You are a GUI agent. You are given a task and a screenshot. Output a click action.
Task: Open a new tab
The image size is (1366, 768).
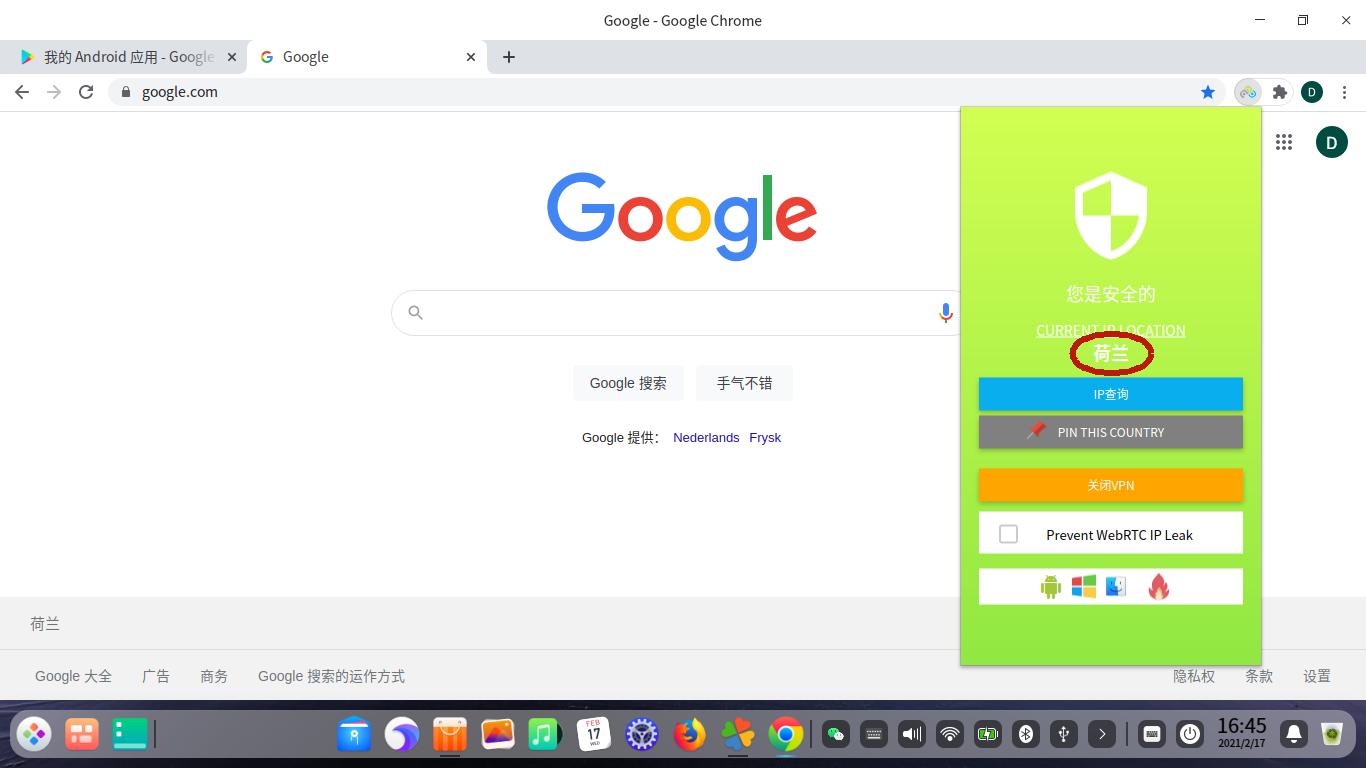(x=509, y=57)
